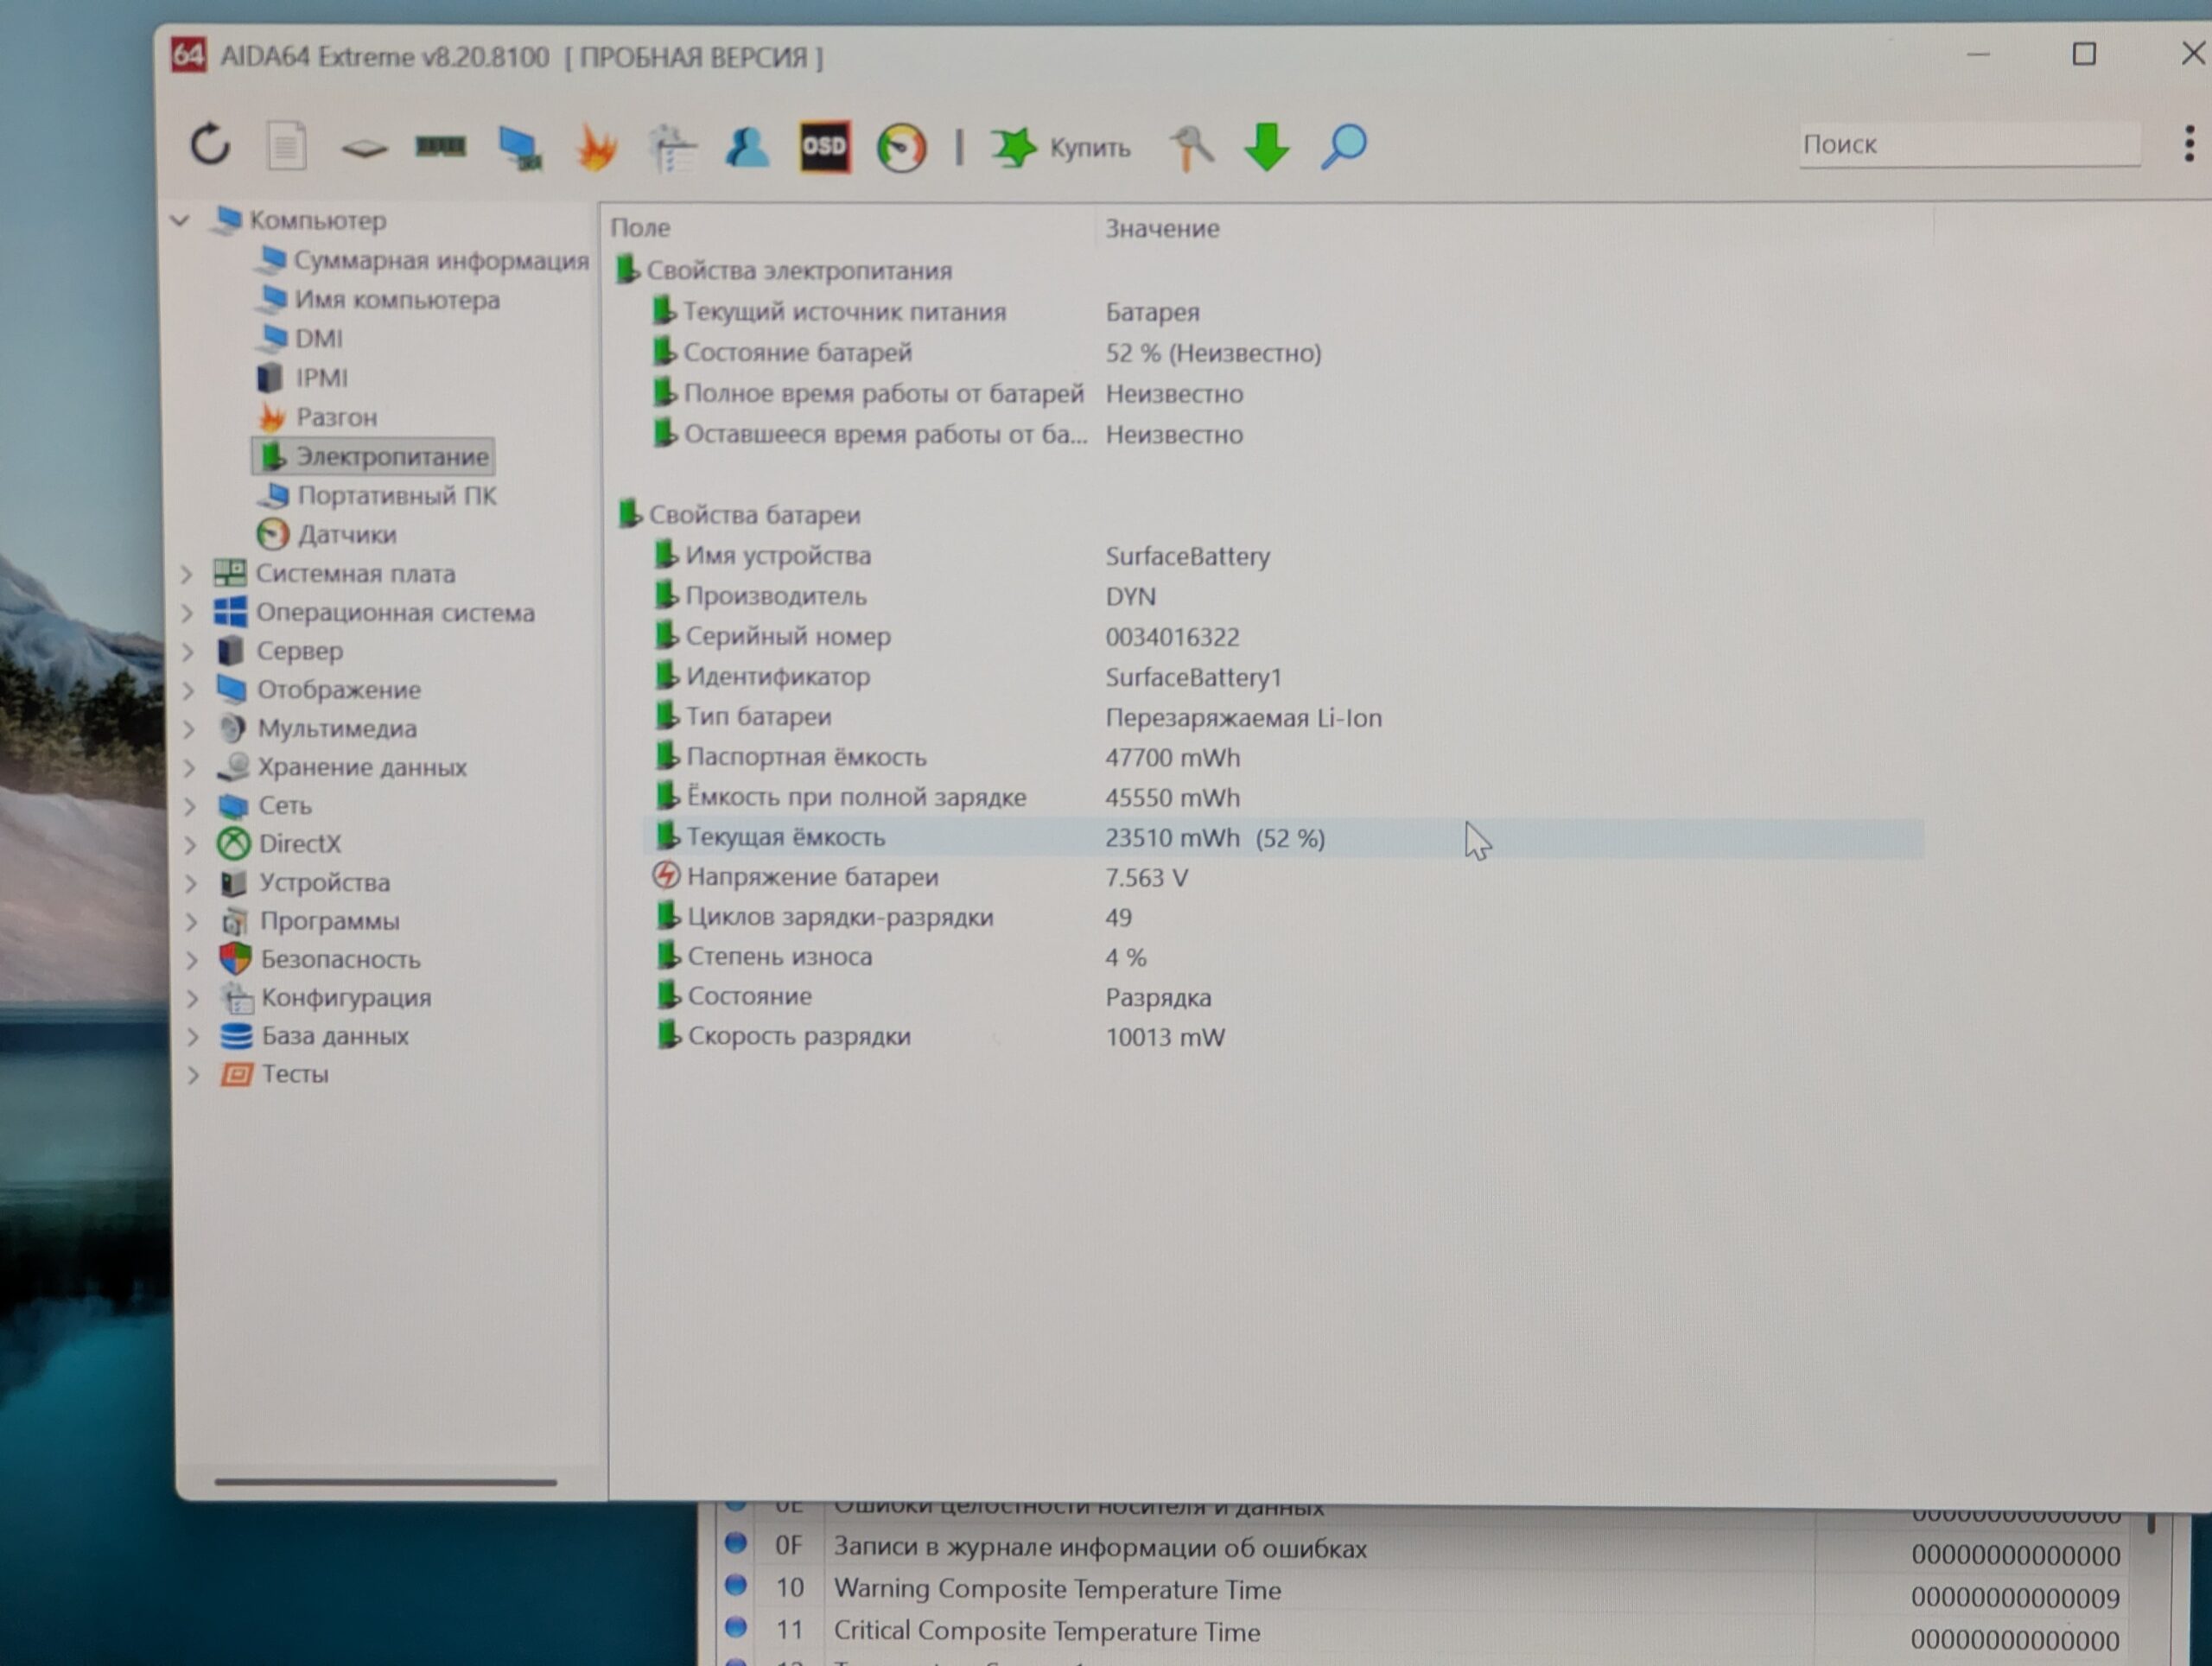
Task: Click the magnifier search icon
Action: pos(1344,147)
